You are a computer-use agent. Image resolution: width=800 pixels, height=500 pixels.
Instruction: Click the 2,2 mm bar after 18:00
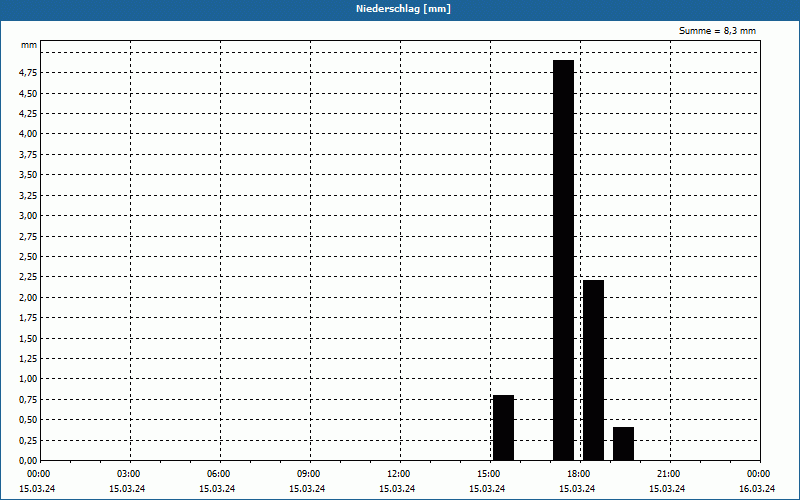593,370
